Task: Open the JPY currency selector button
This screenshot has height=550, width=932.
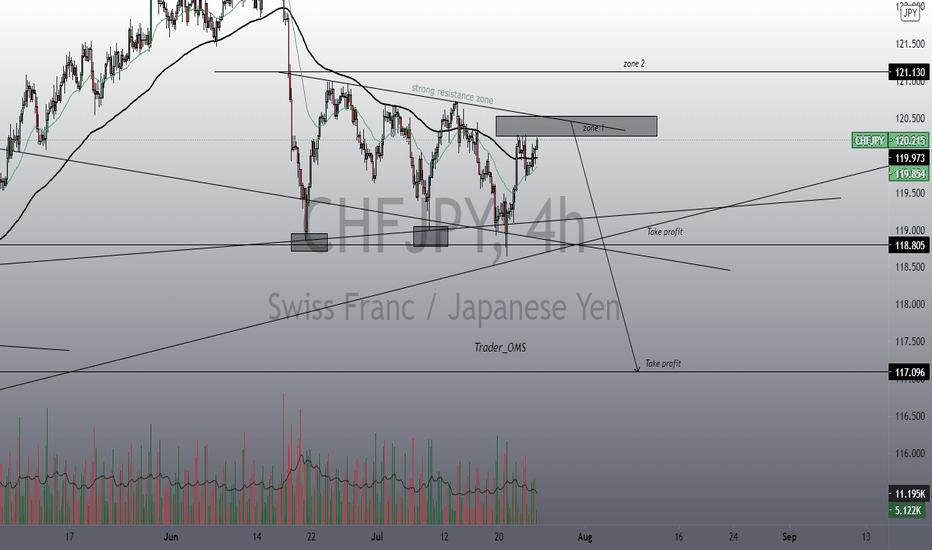Action: [x=909, y=13]
